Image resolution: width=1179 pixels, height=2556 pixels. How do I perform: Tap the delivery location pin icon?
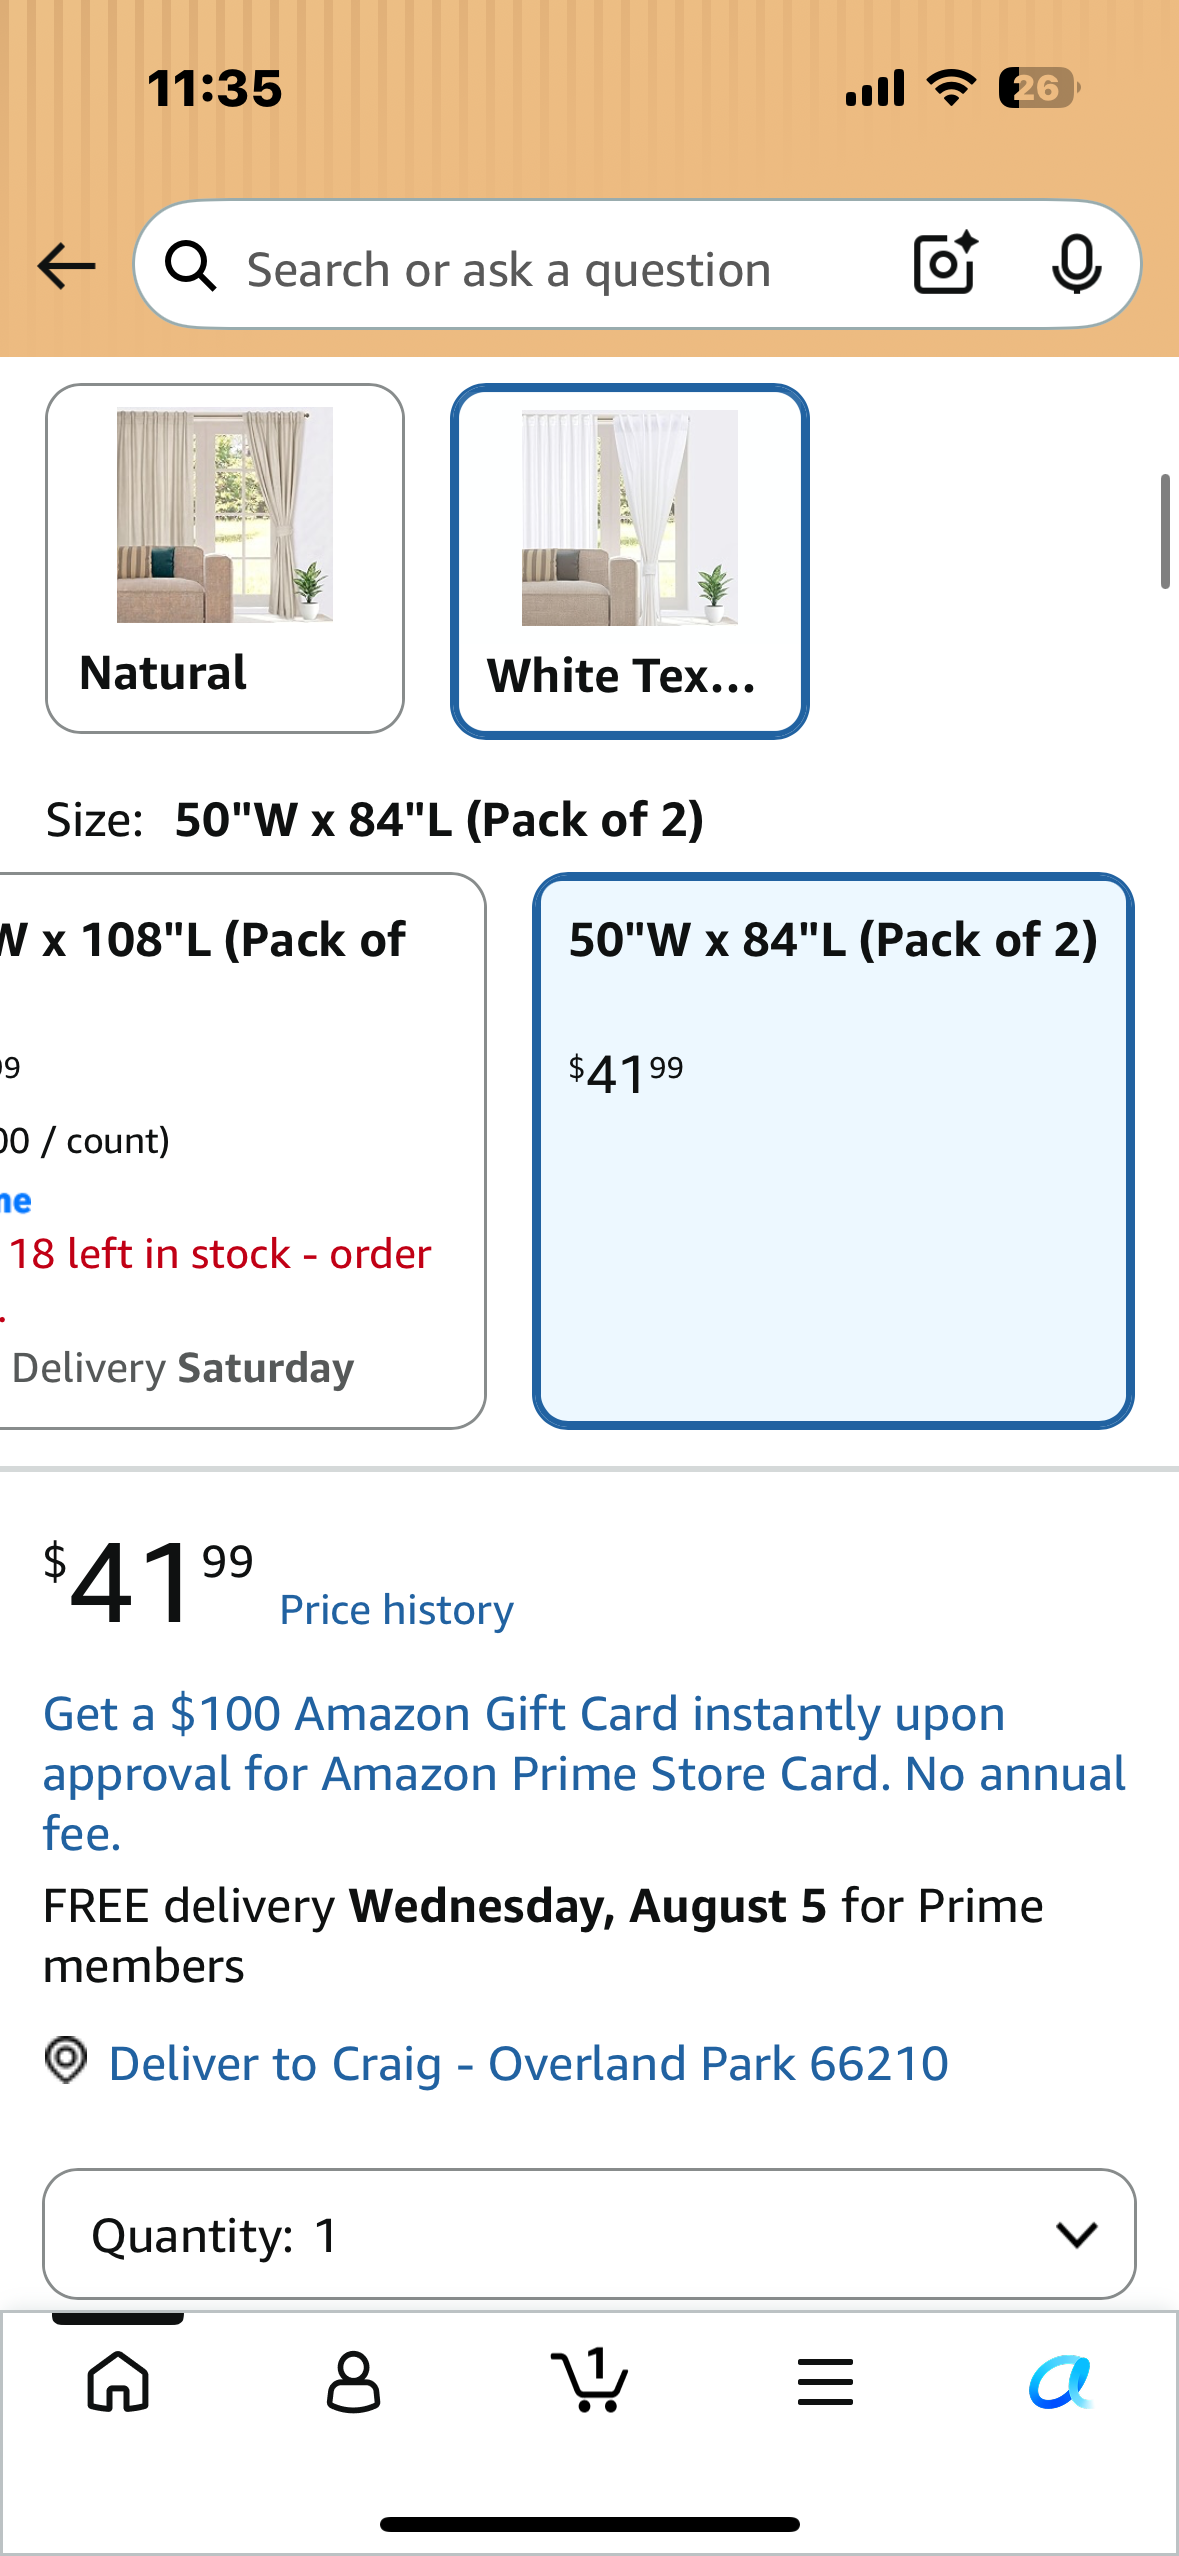66,2061
